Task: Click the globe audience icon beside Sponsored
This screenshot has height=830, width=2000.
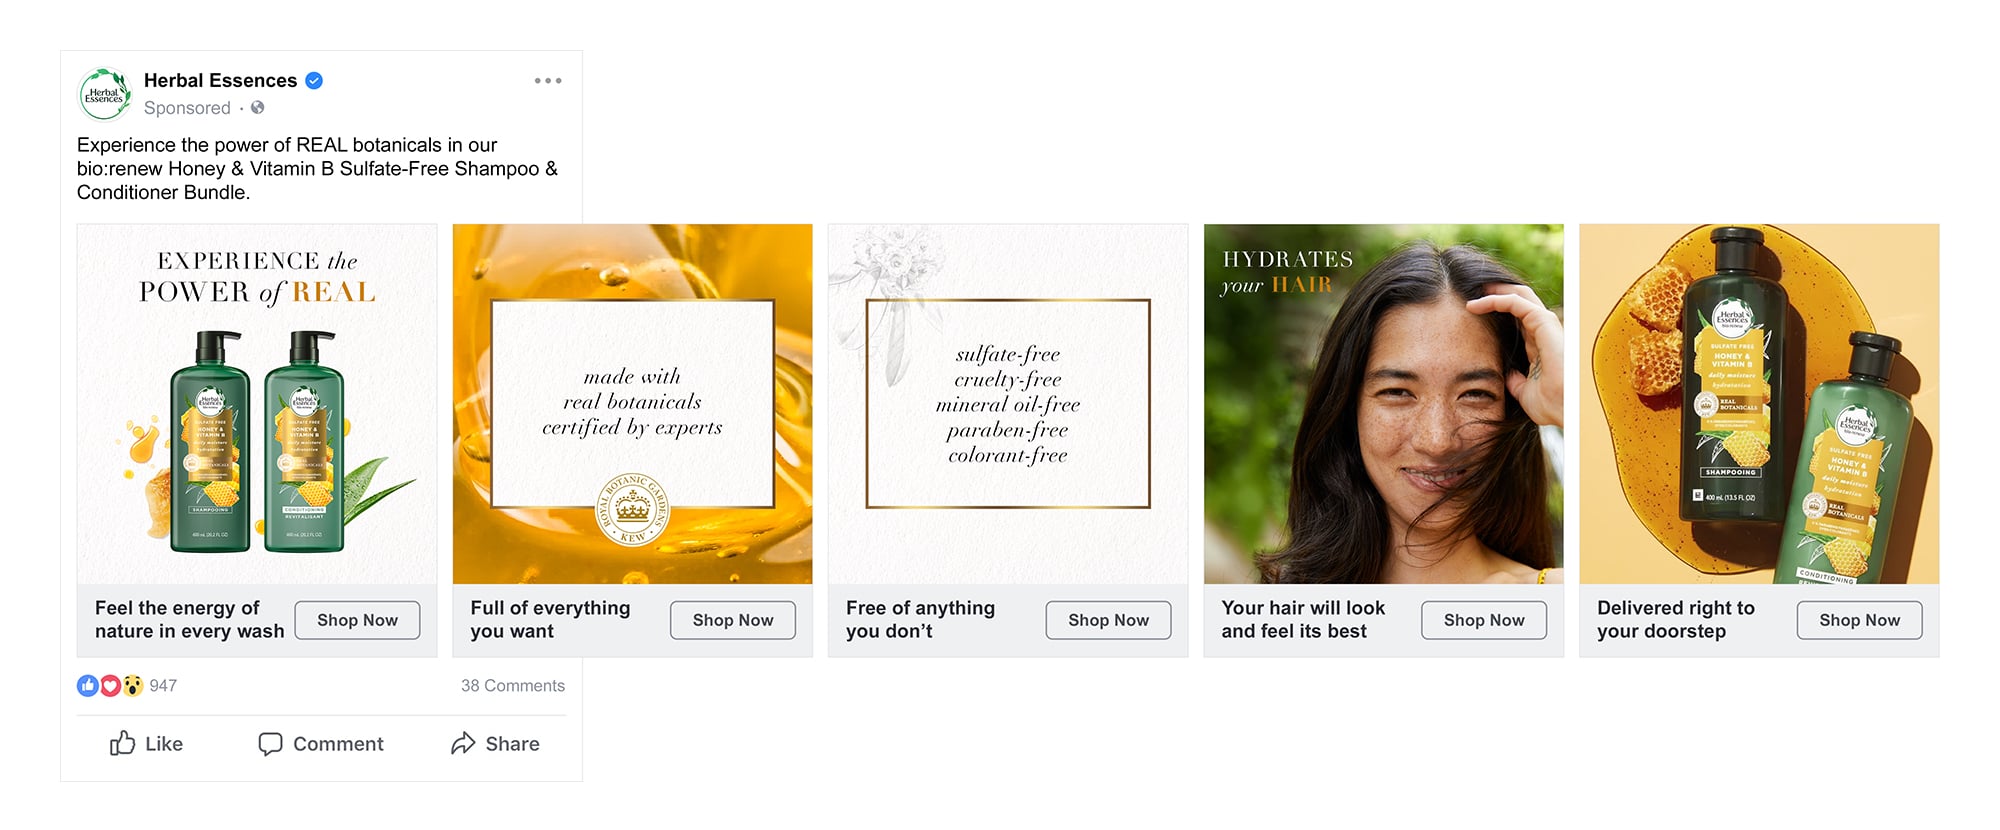Action: 258,108
